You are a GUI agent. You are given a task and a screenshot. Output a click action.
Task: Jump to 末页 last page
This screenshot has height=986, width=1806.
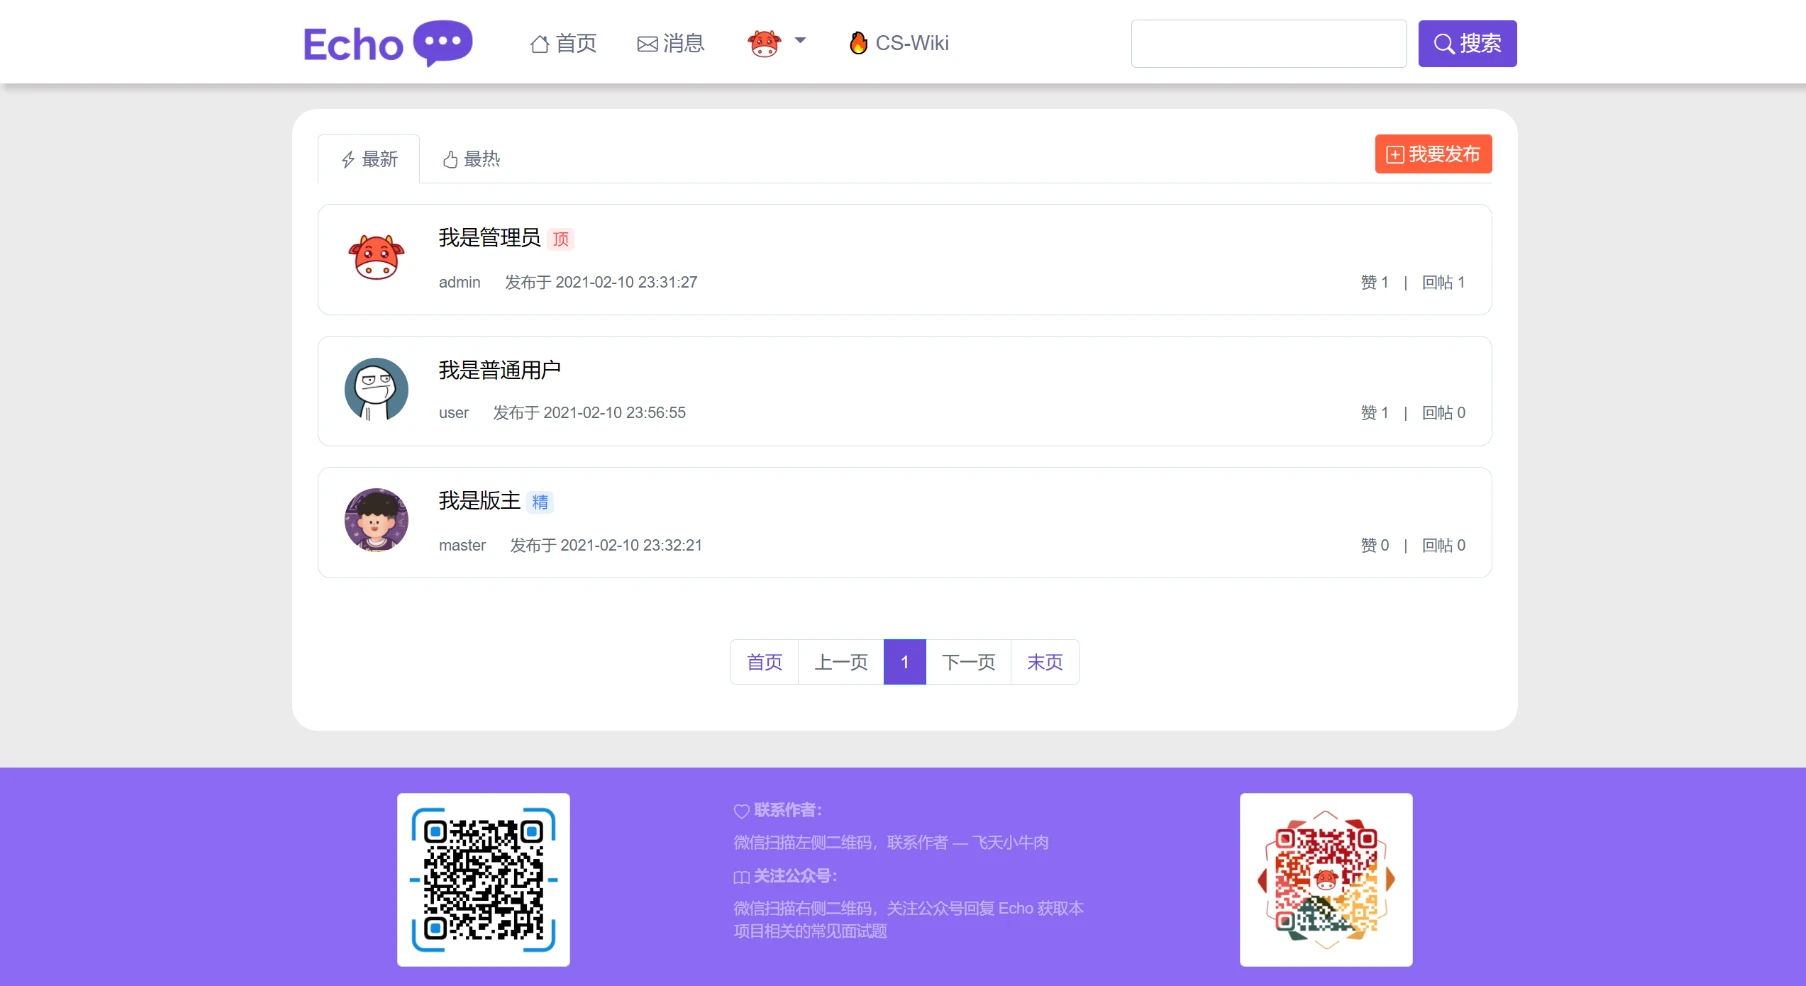[1044, 662]
